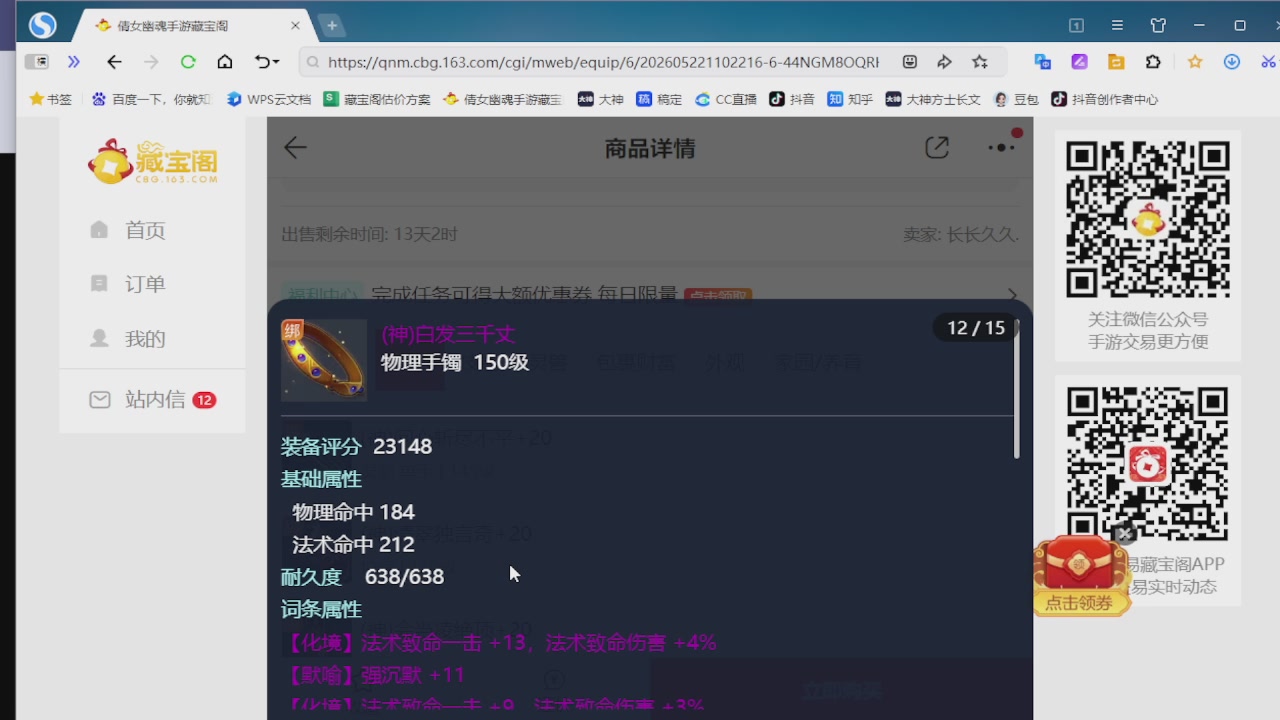Open the translate extension icon
This screenshot has width=1280, height=720.
[x=1043, y=62]
